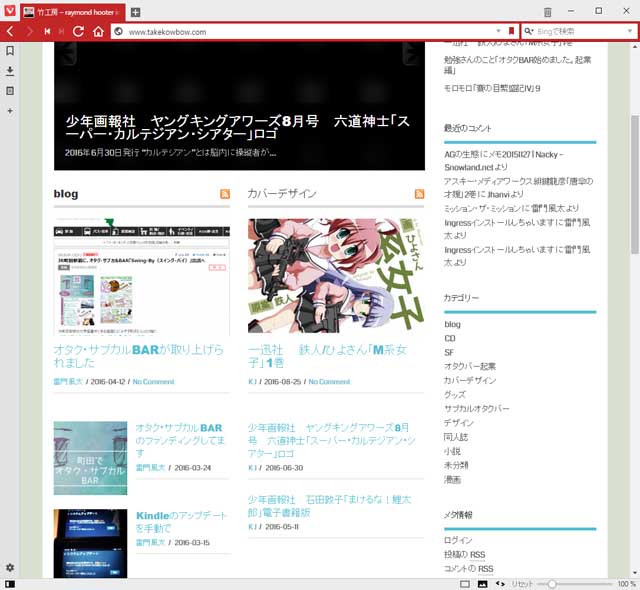
Task: Open a new tab with plus button
Action: (x=136, y=12)
